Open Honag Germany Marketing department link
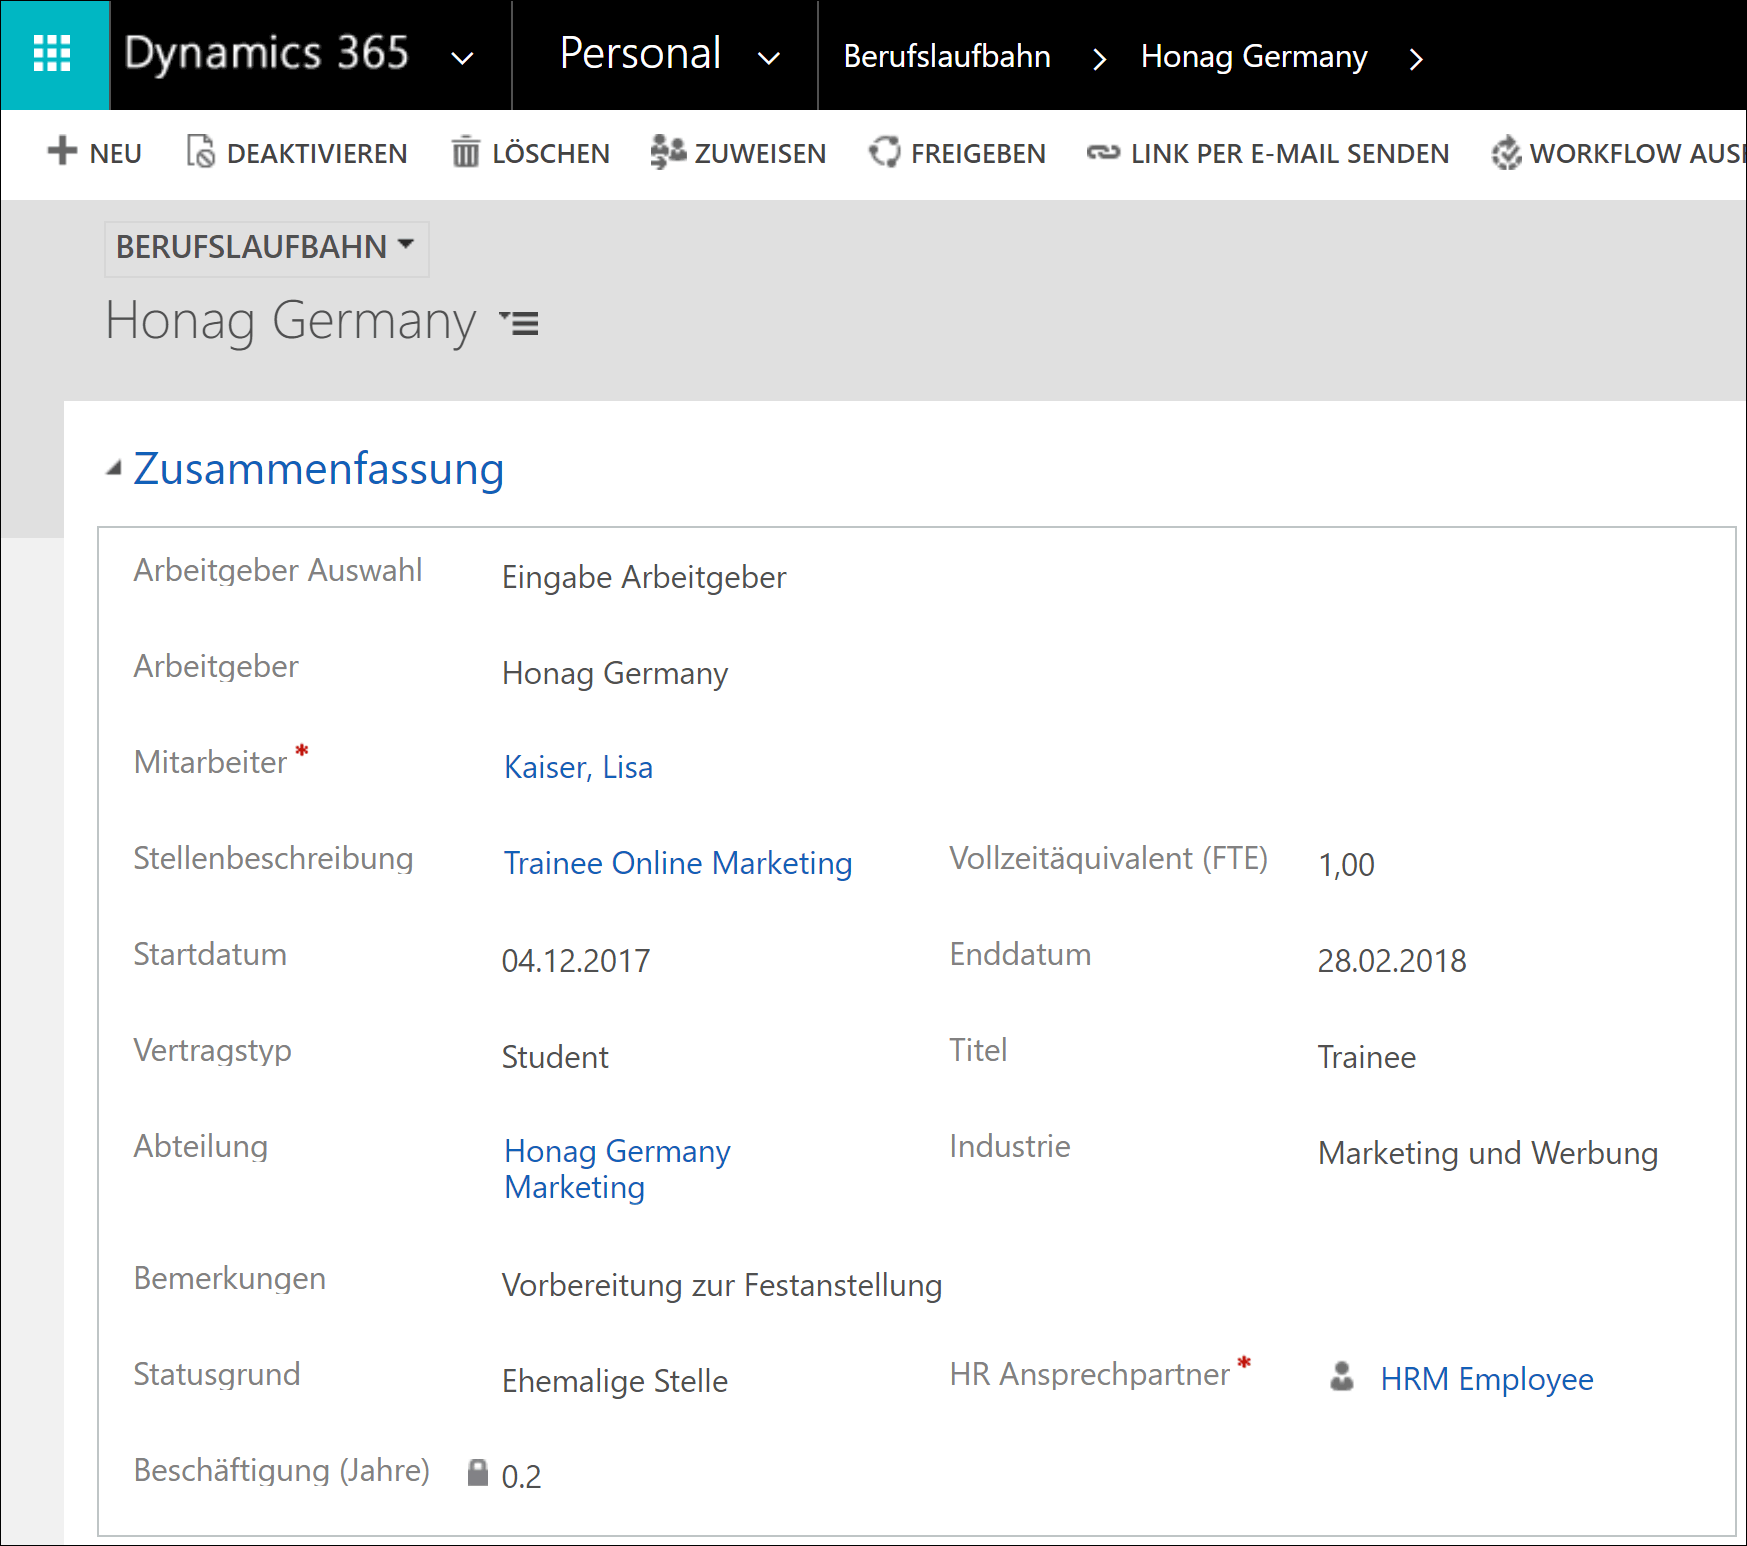Viewport: 1747px width, 1546px height. pos(617,1169)
